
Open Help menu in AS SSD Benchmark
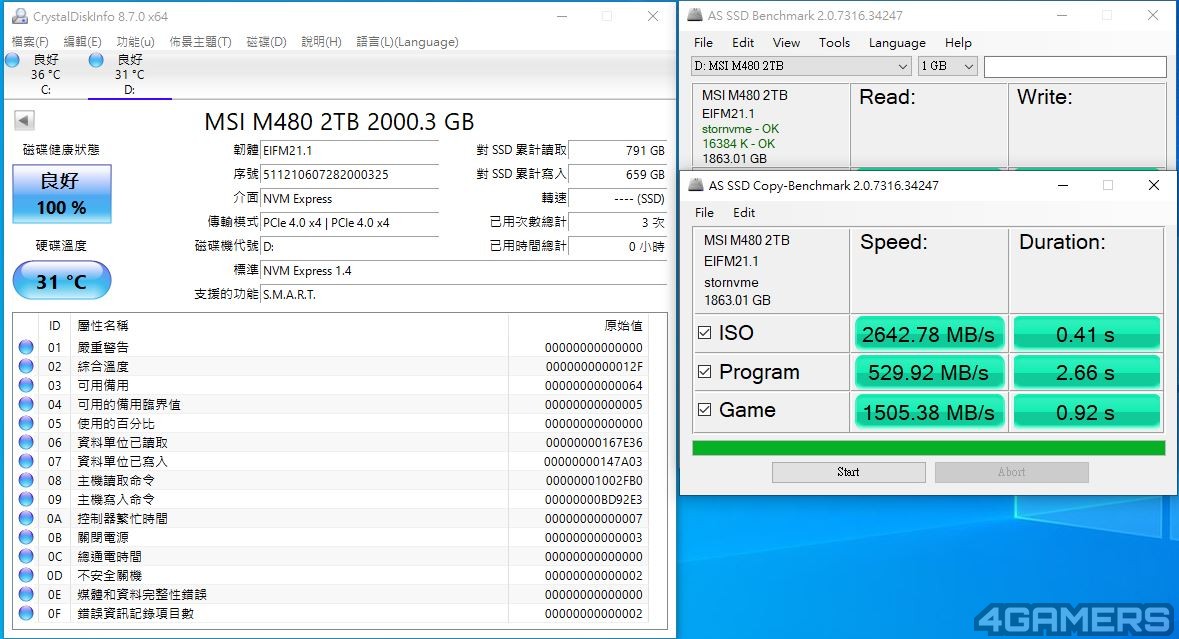coord(958,43)
